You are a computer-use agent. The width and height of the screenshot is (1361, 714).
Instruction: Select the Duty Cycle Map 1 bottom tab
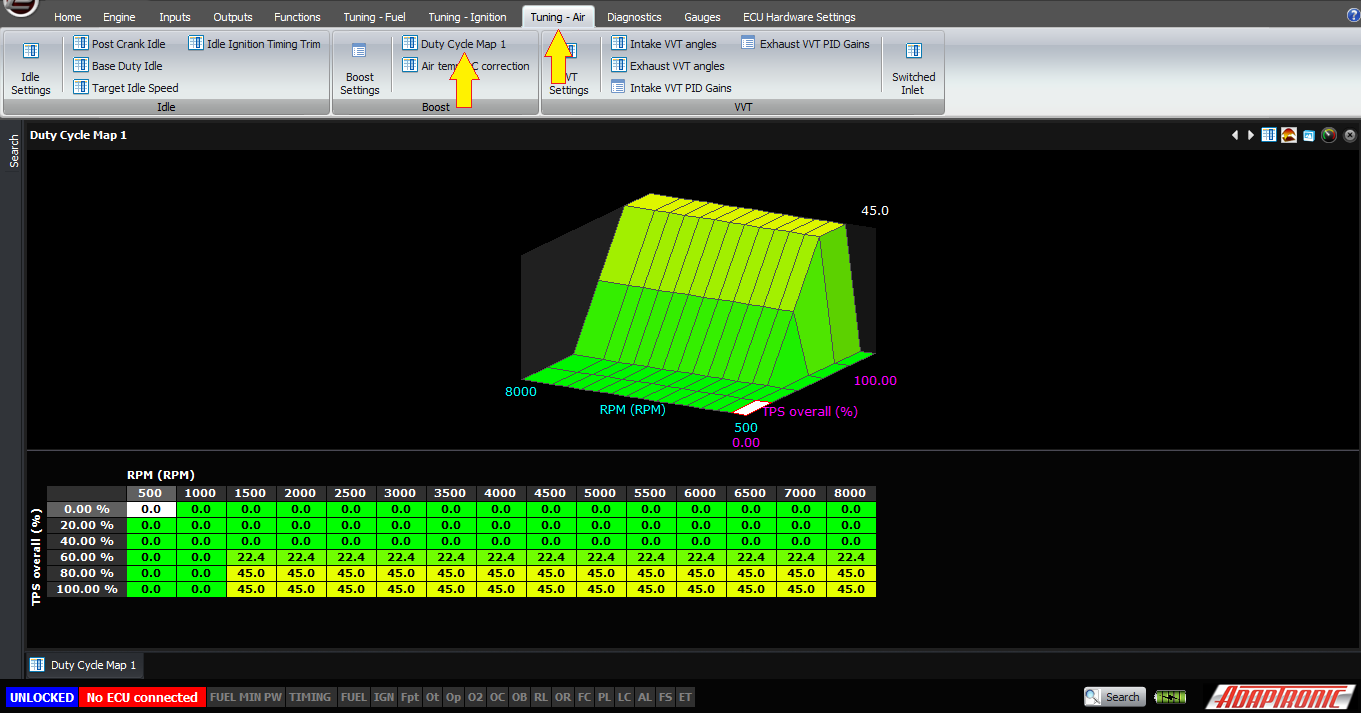pyautogui.click(x=84, y=665)
